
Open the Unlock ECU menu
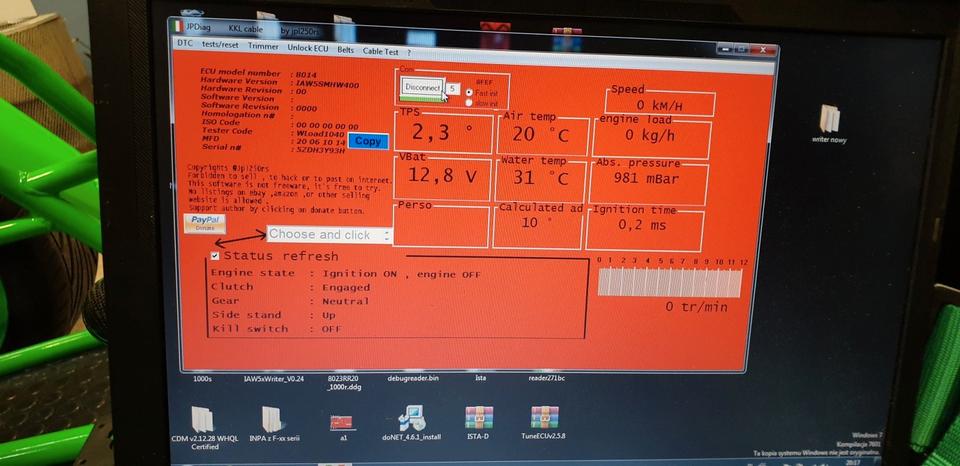pyautogui.click(x=308, y=48)
